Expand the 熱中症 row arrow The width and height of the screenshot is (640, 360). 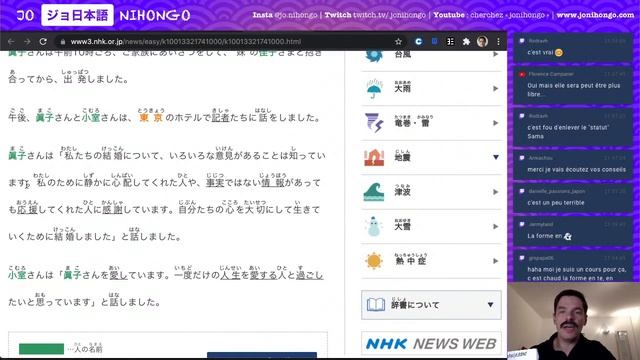(496, 261)
